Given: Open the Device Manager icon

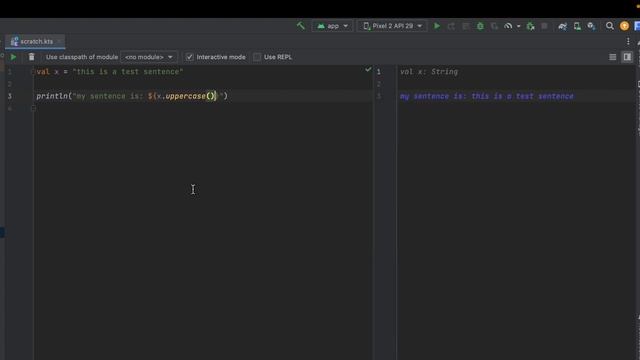Looking at the screenshot, I should (x=577, y=26).
